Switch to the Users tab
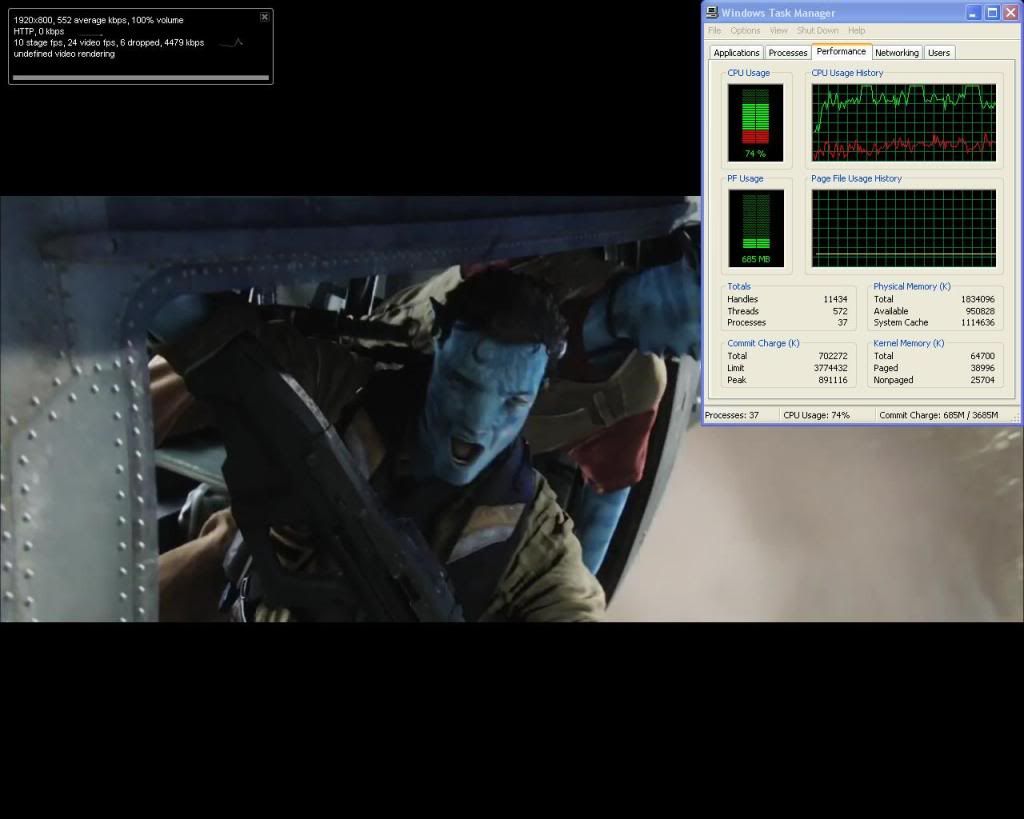 click(939, 53)
